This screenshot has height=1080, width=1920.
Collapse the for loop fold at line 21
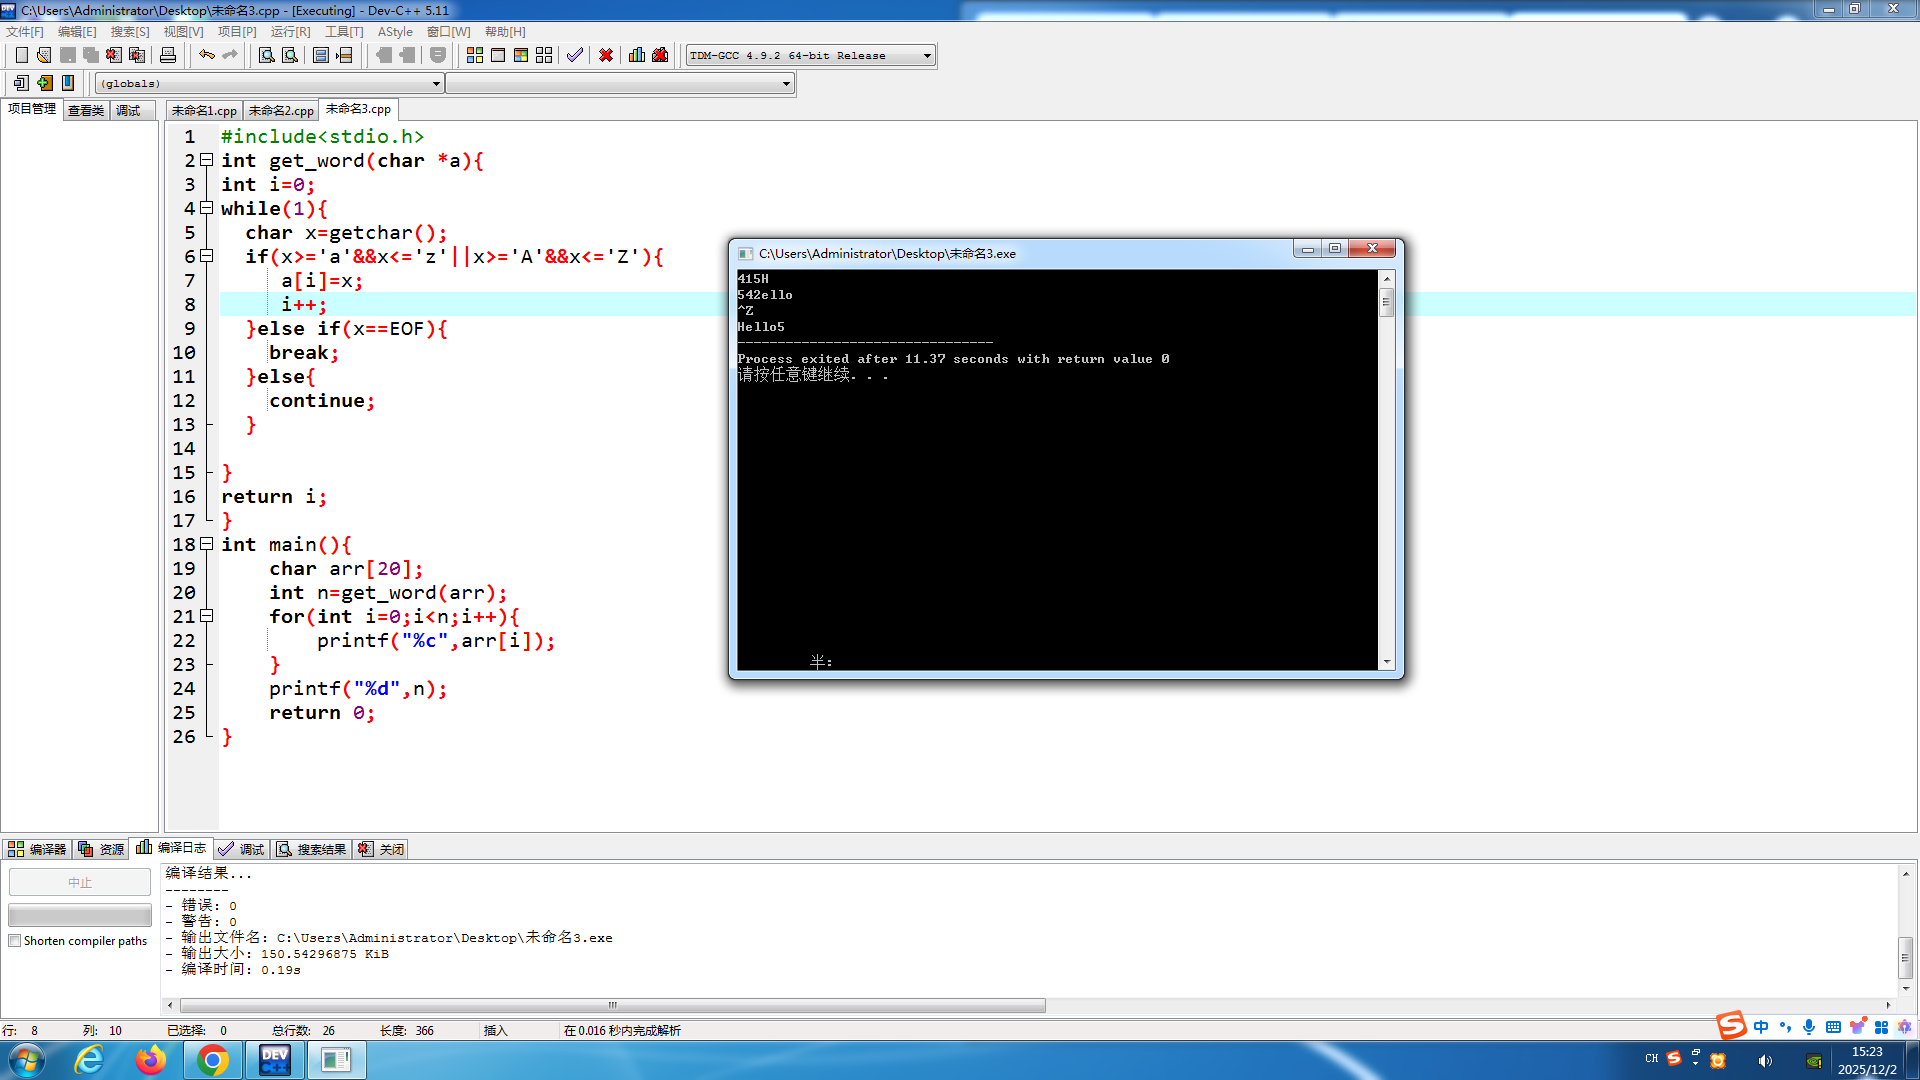point(206,616)
